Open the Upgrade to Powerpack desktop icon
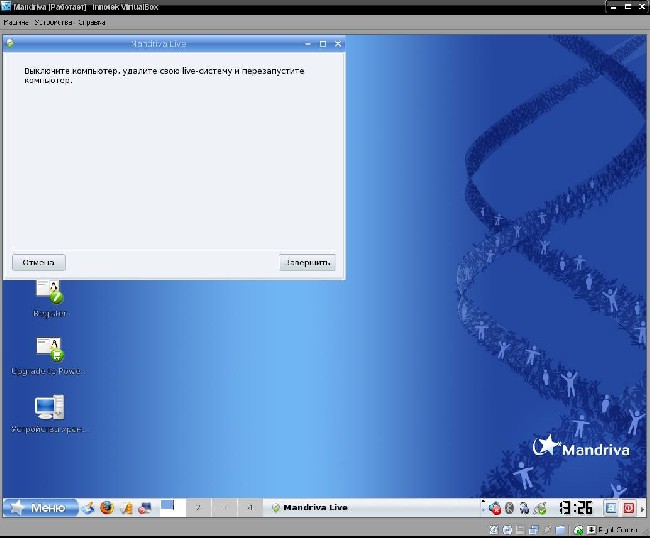This screenshot has width=650, height=538. point(49,356)
